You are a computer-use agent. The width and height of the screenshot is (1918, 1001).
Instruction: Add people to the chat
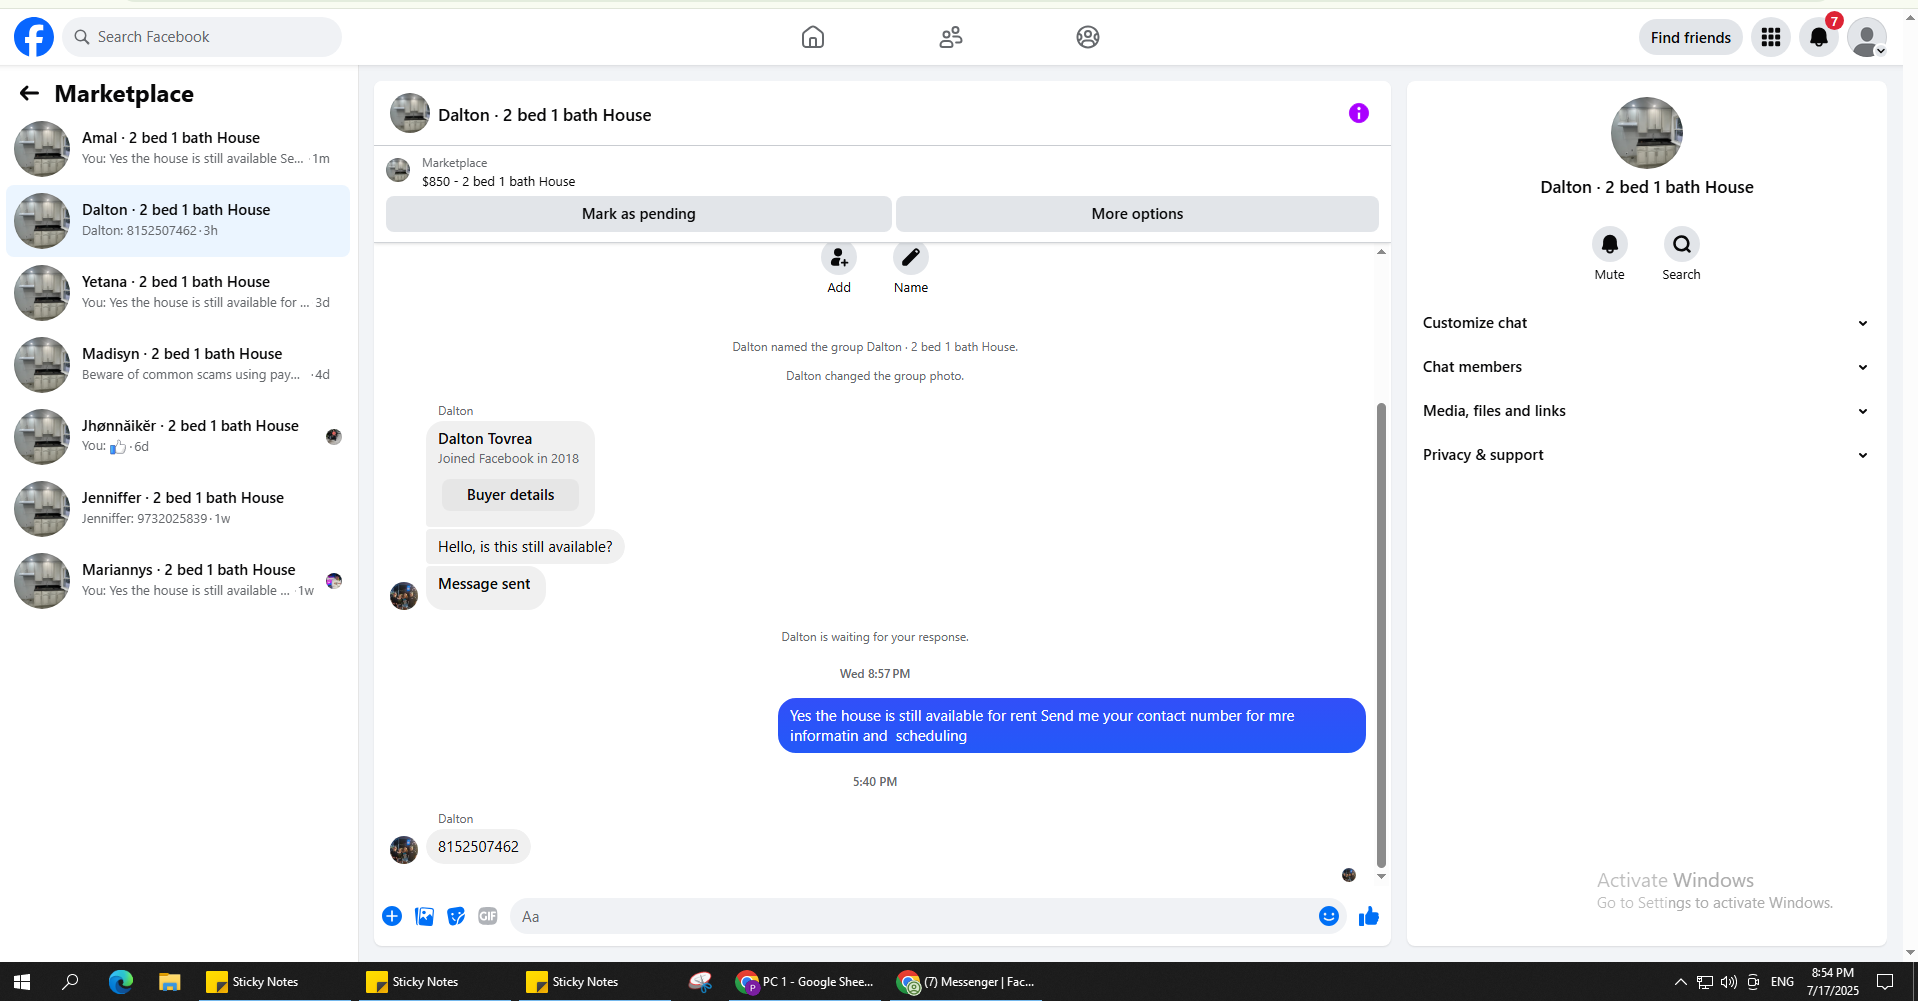point(839,258)
